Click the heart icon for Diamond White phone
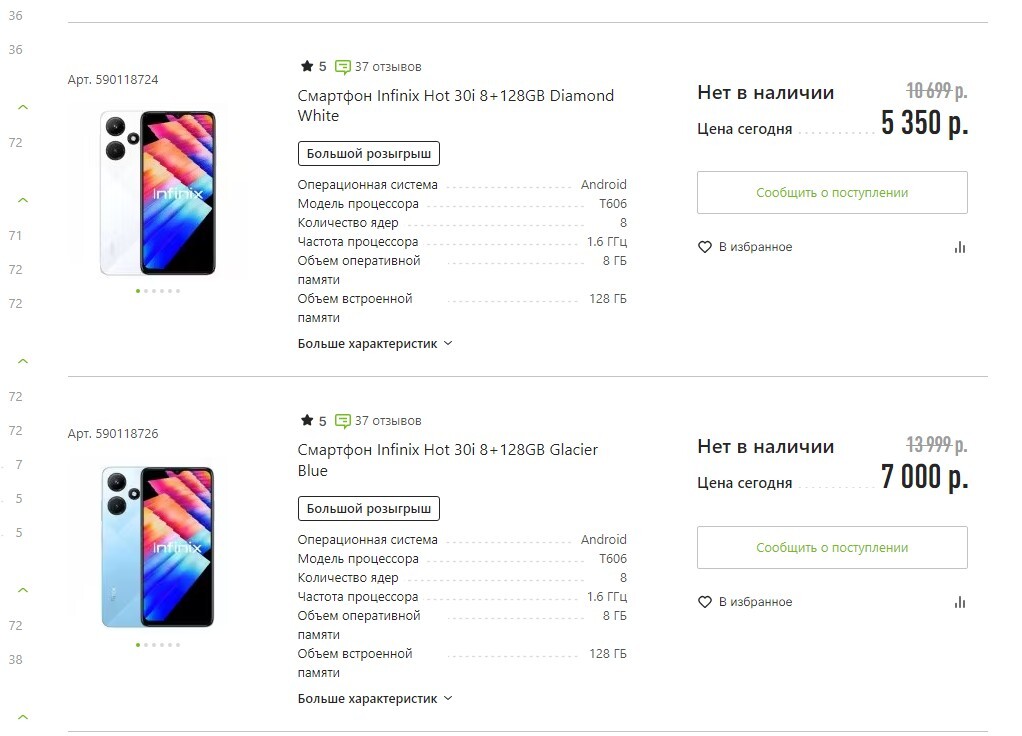Viewport: 1022px width, 736px height. coord(704,247)
